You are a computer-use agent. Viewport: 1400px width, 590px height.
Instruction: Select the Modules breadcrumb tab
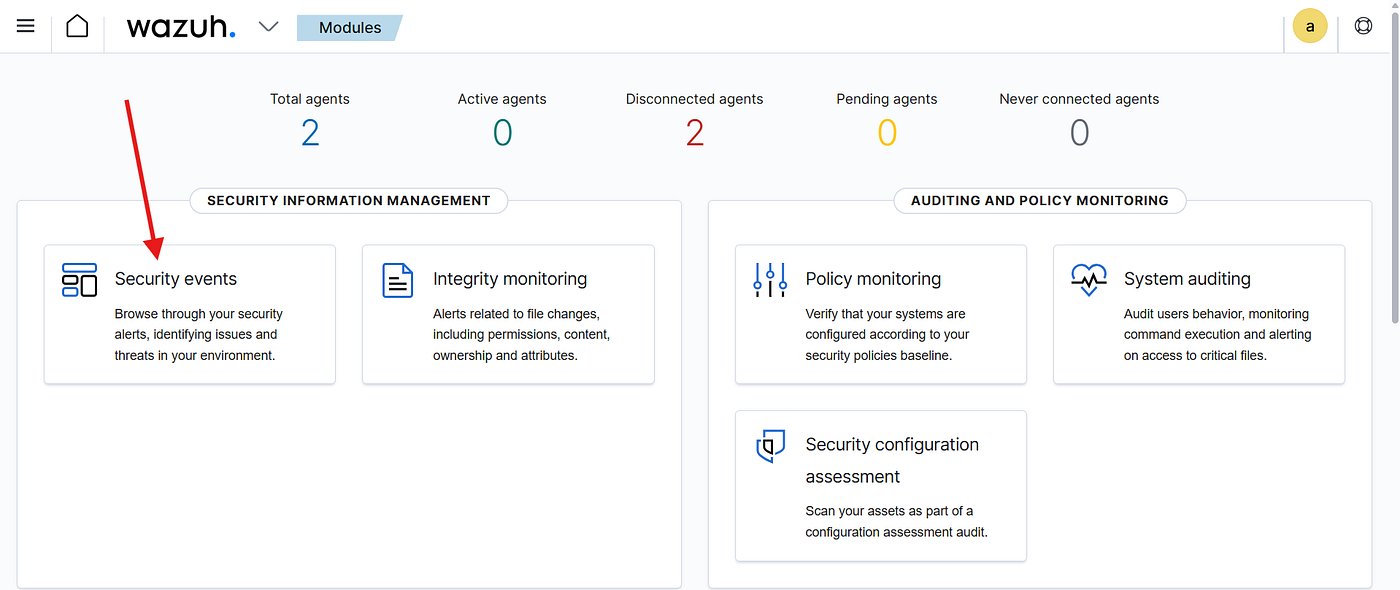350,28
